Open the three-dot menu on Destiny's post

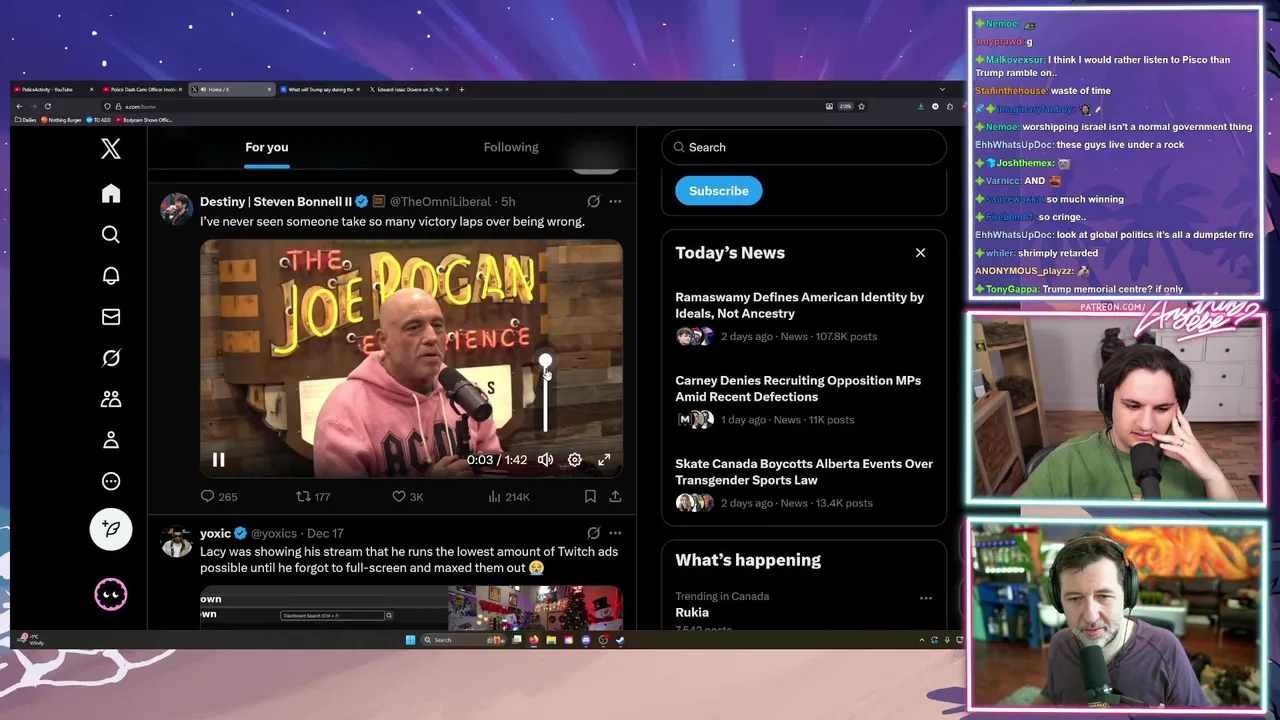615,201
